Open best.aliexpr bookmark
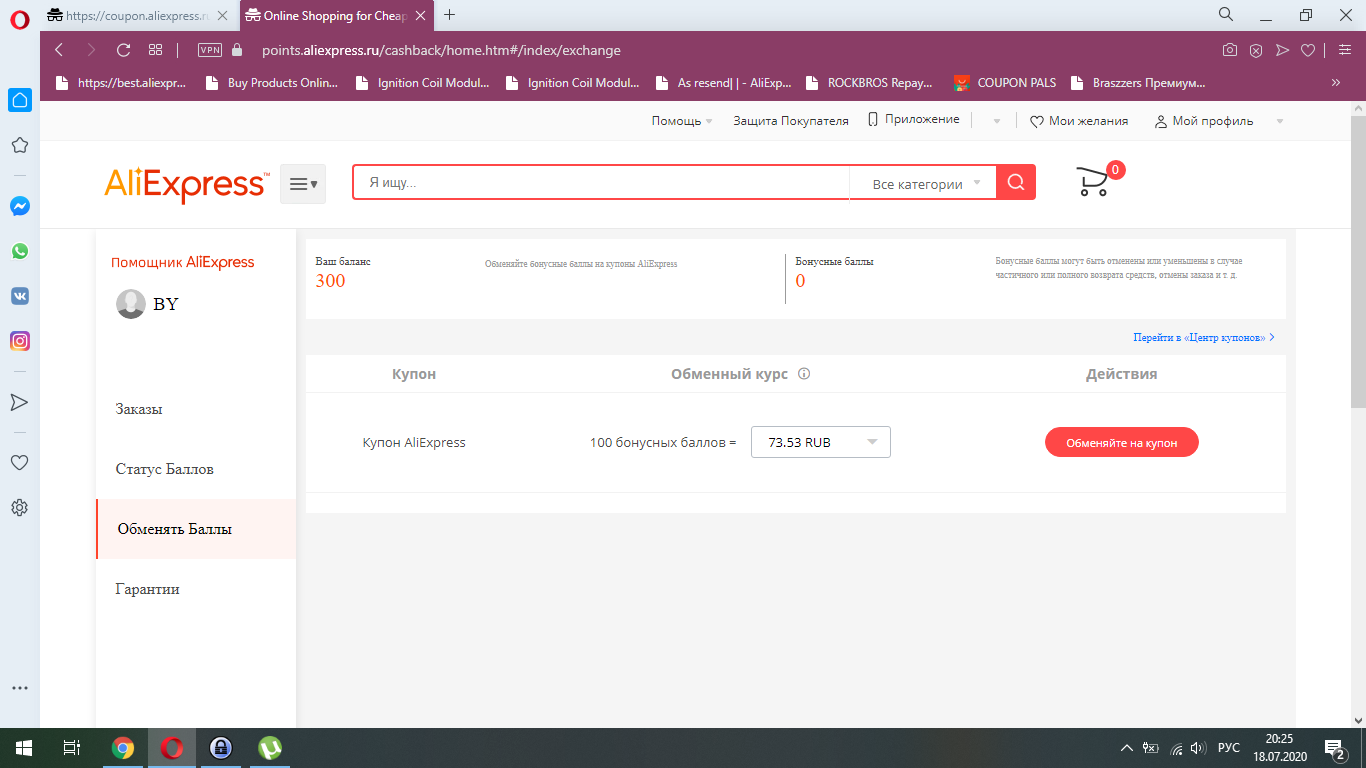 [121, 83]
